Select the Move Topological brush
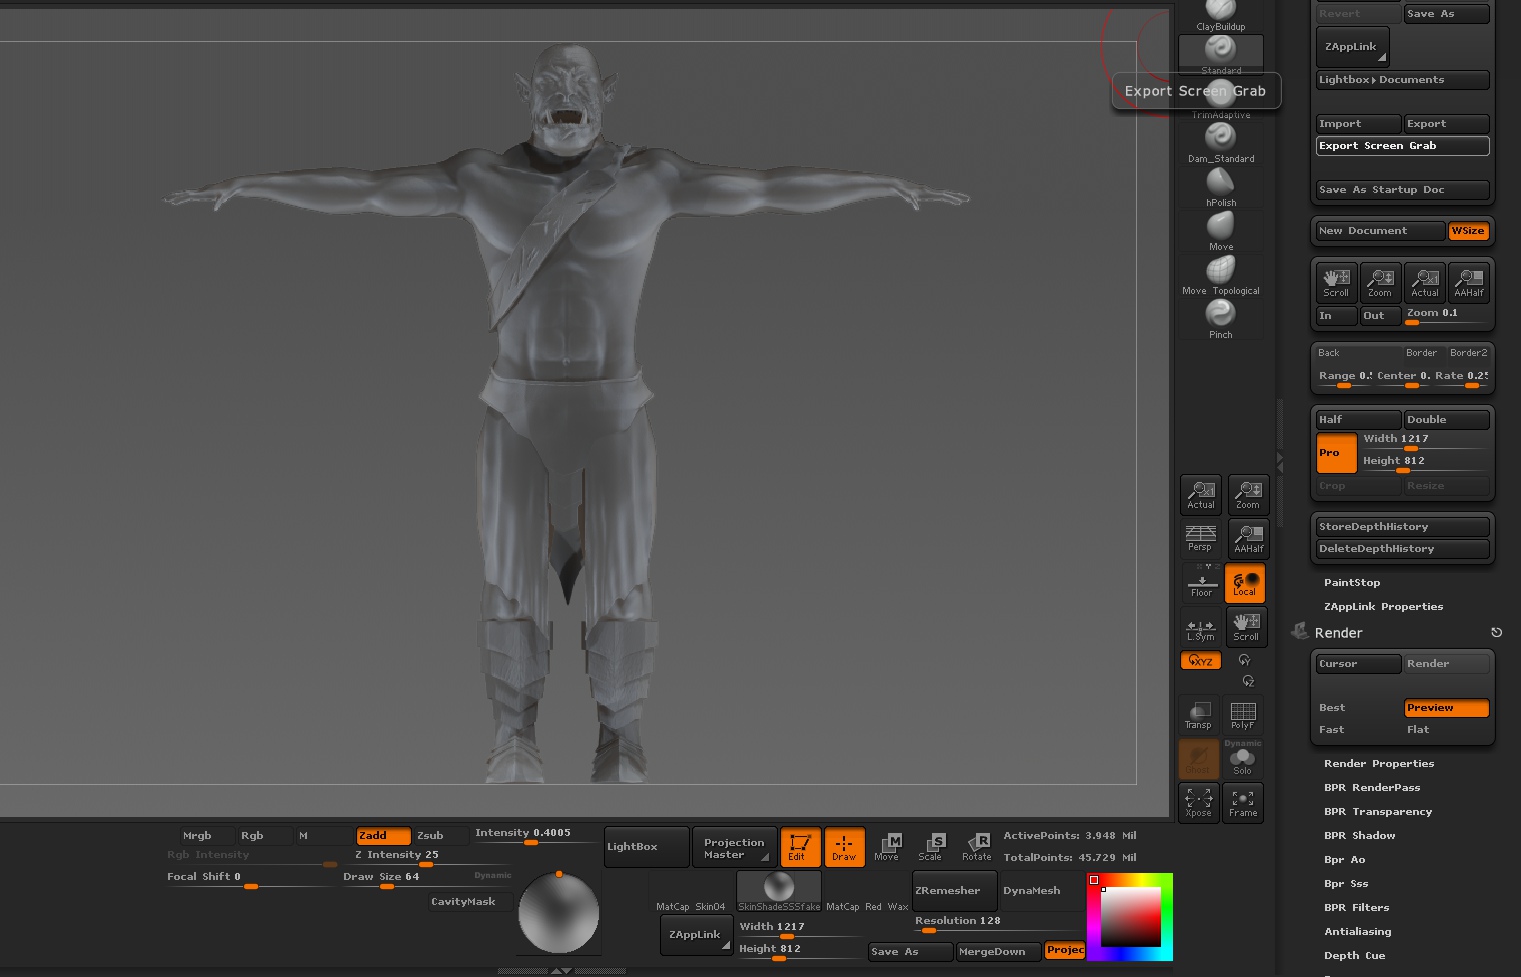This screenshot has height=977, width=1521. [x=1220, y=274]
